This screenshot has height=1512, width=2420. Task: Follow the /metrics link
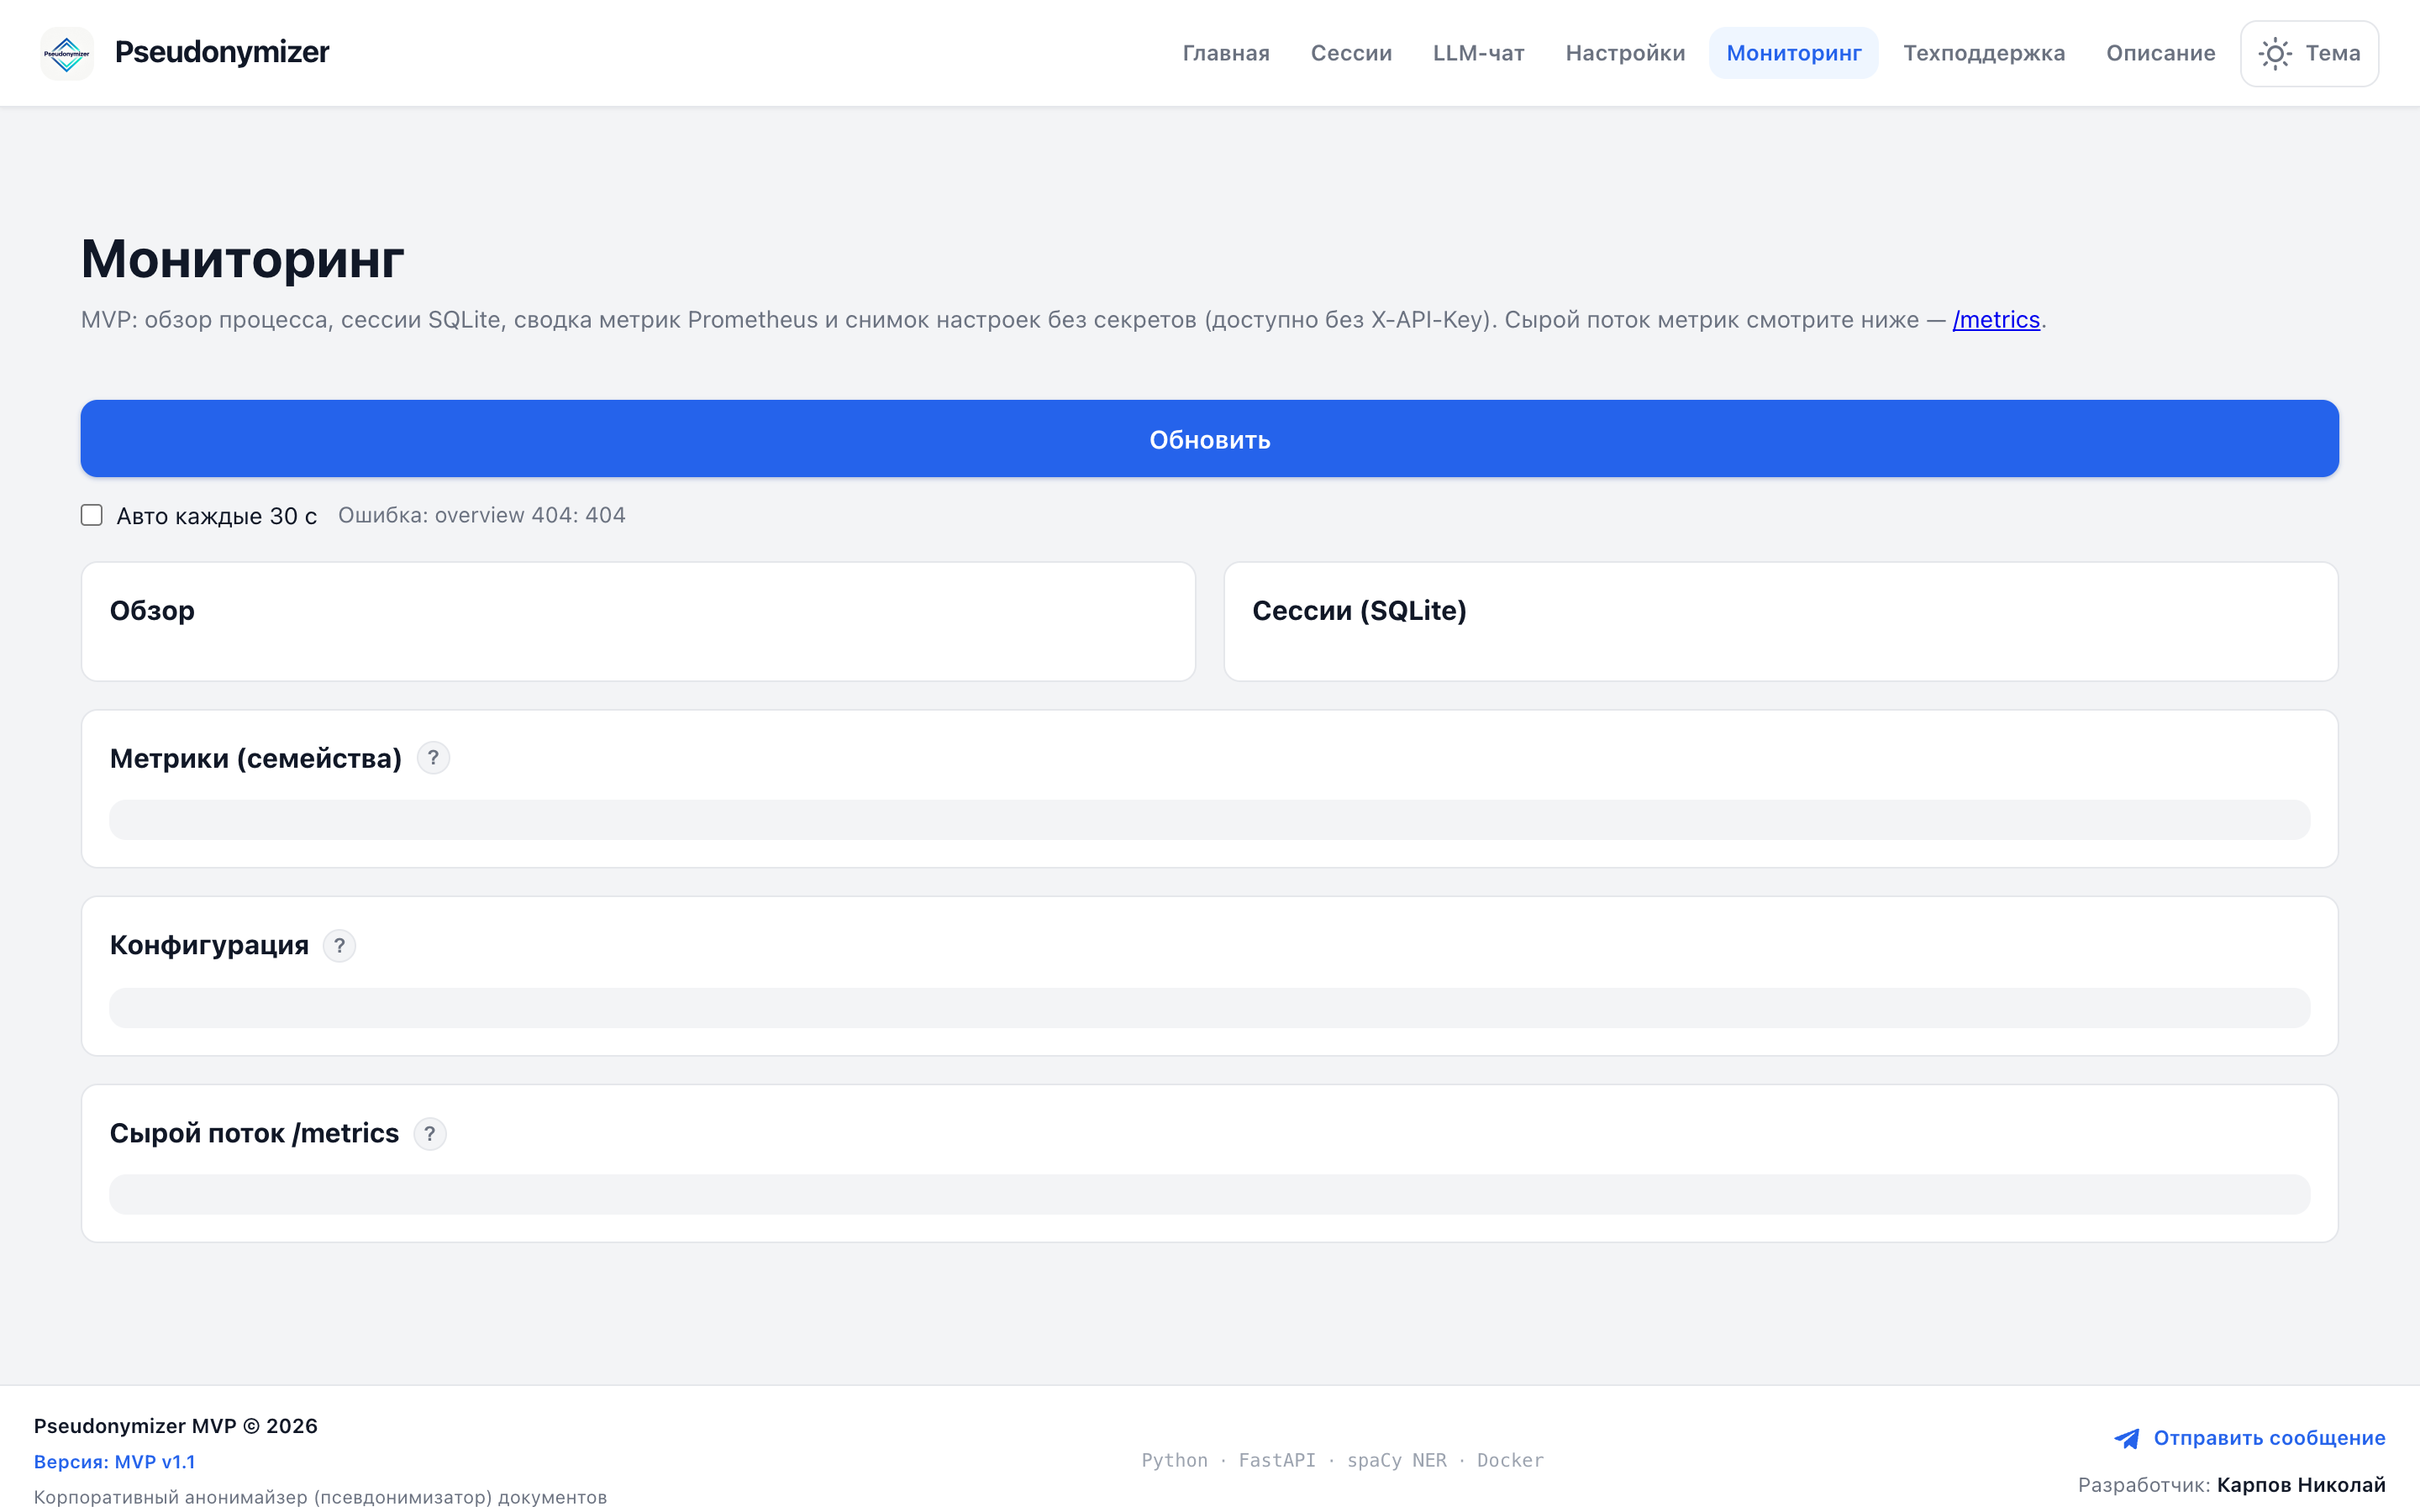coord(1996,320)
